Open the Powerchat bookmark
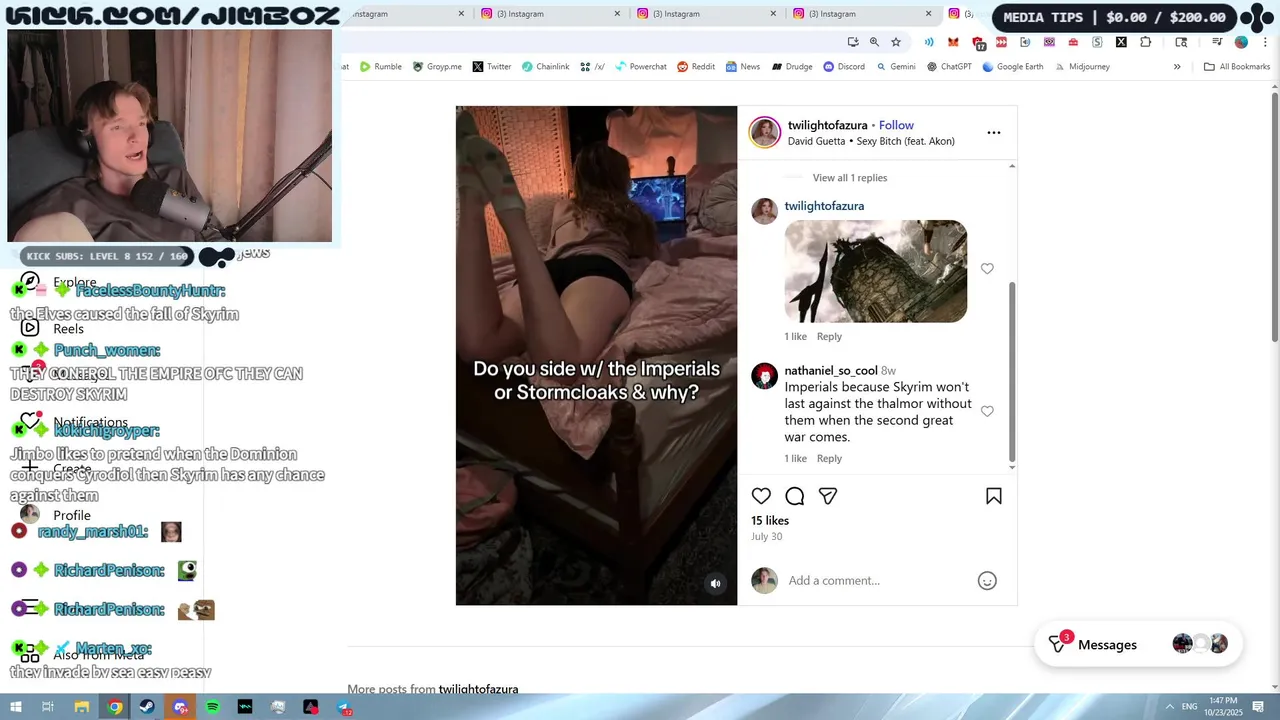The image size is (1280, 720). pyautogui.click(x=641, y=67)
